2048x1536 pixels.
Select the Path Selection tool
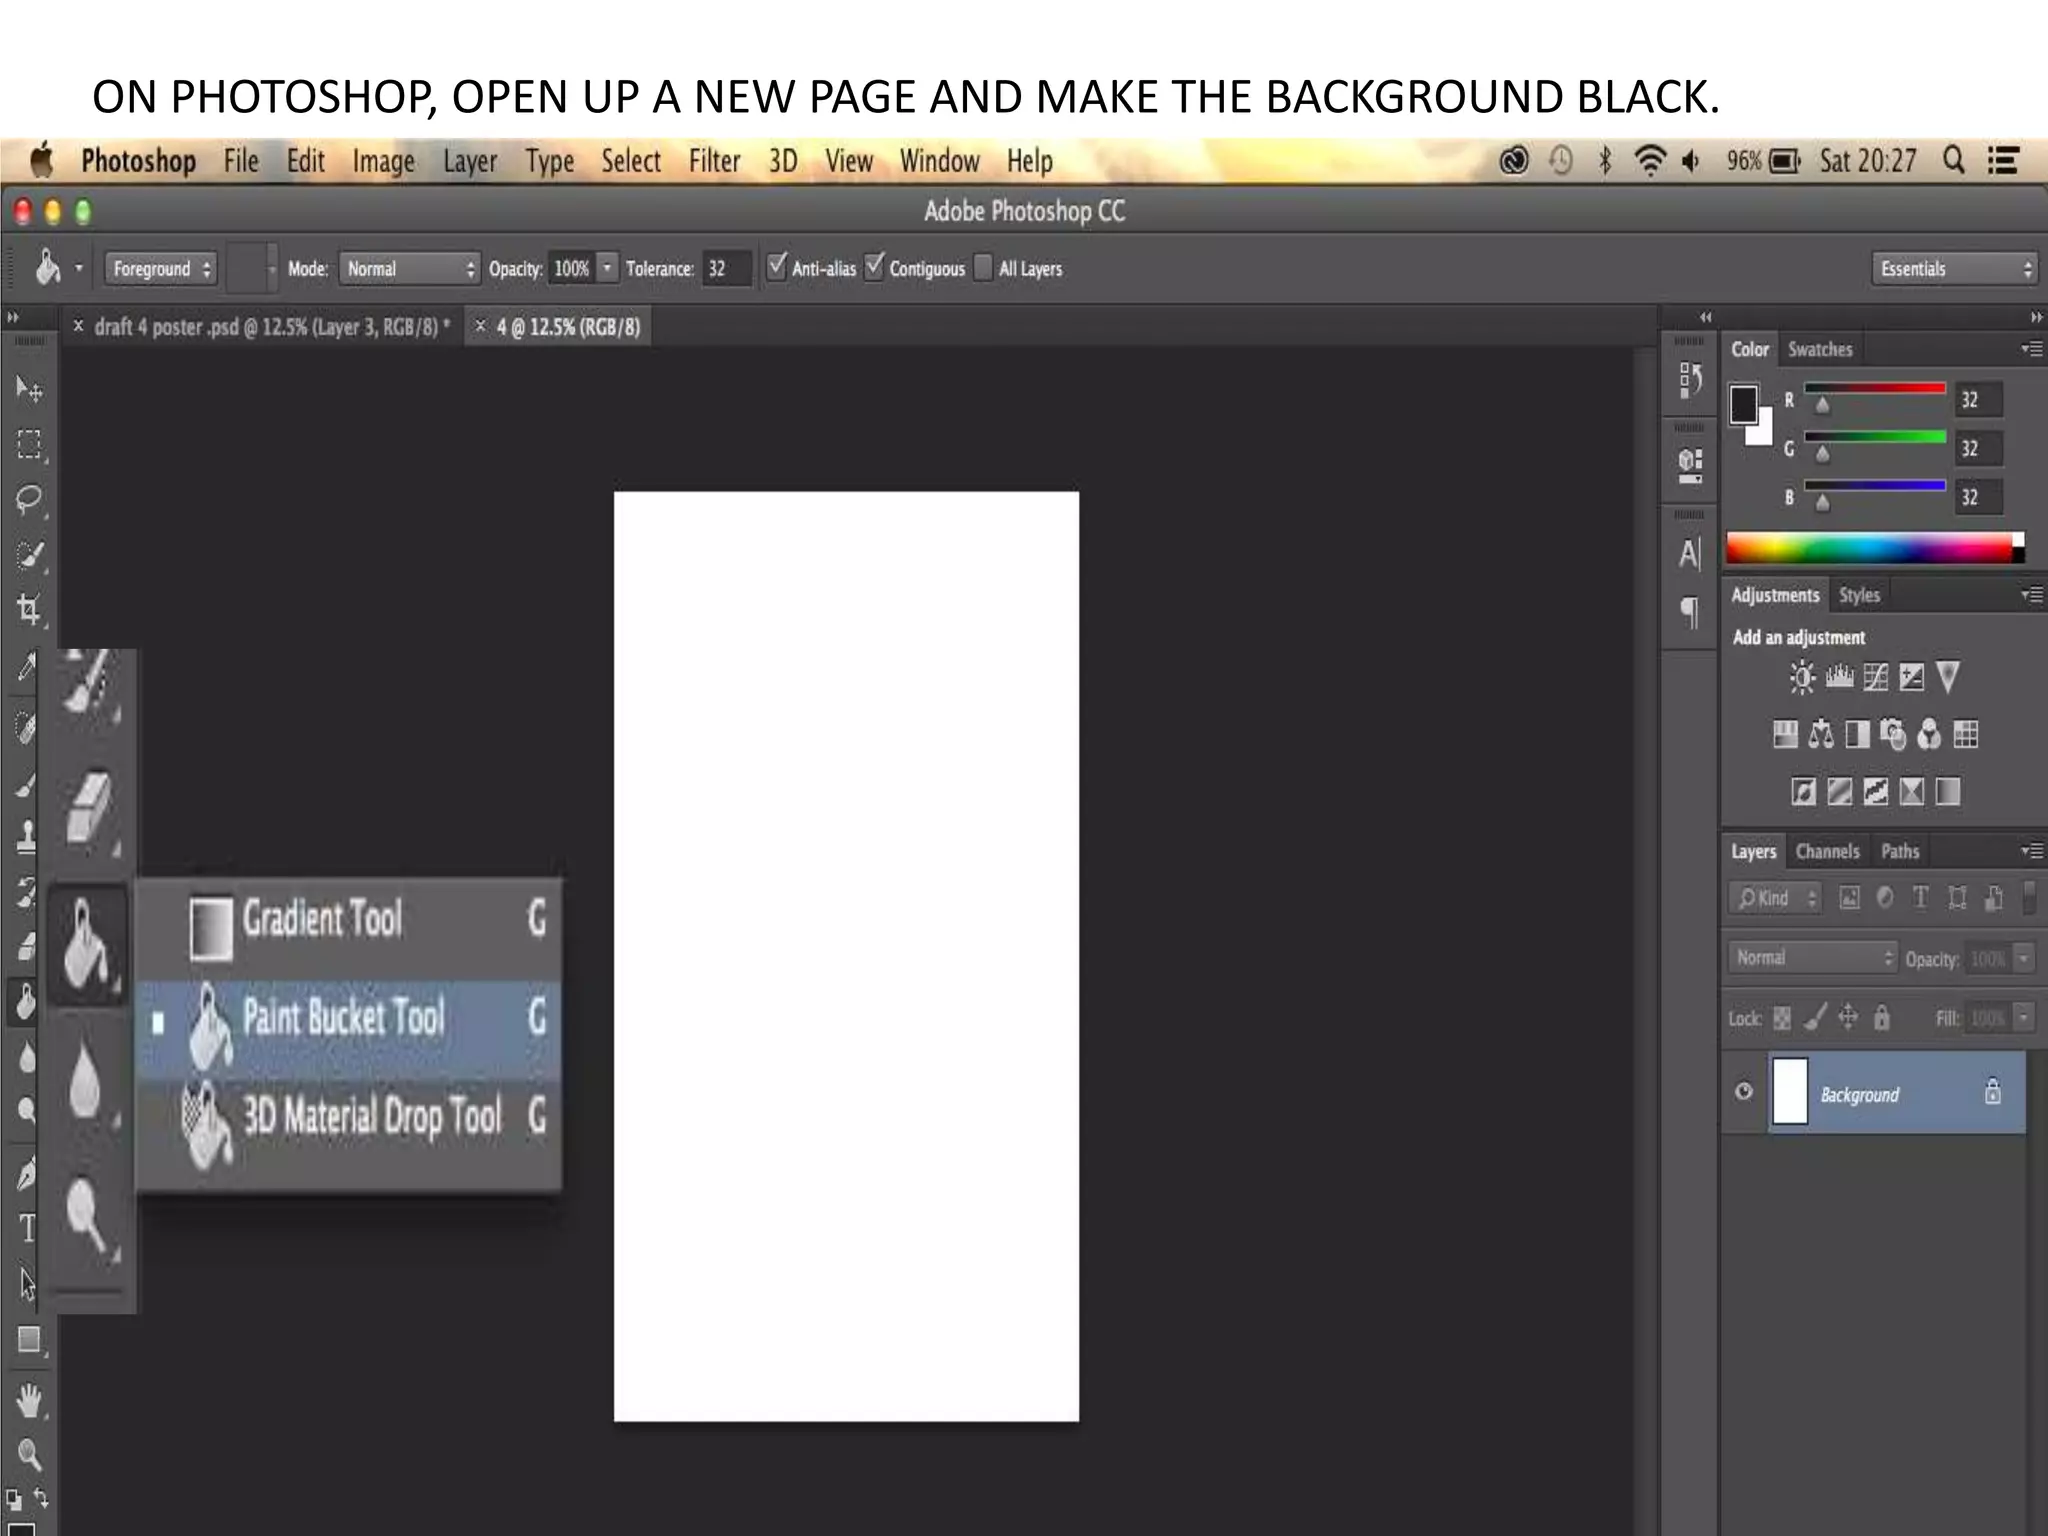click(27, 1283)
